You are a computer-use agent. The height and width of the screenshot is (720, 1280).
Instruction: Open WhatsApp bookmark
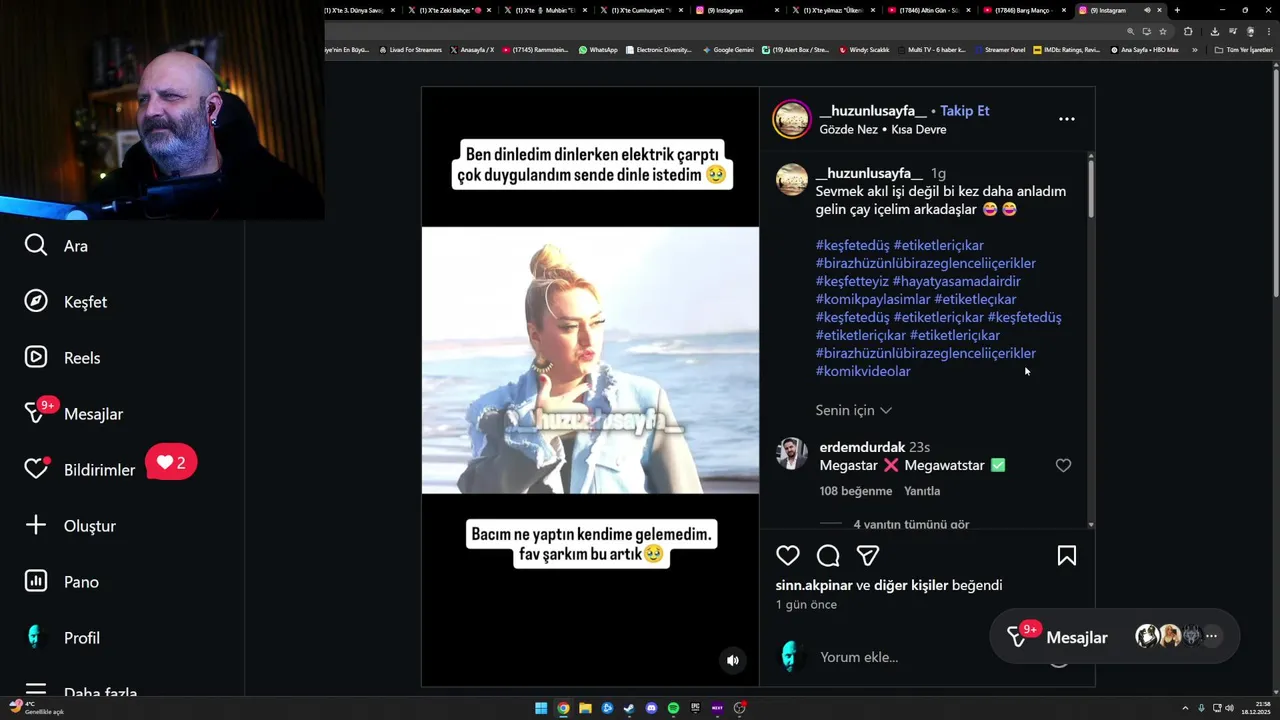(598, 49)
